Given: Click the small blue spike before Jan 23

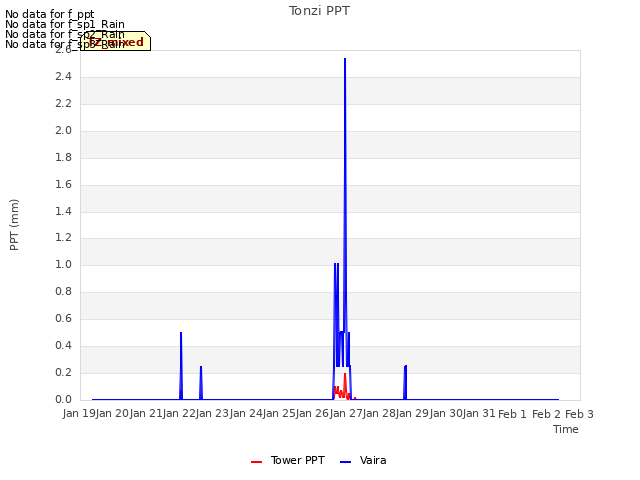Looking at the screenshot, I should 201,367.
